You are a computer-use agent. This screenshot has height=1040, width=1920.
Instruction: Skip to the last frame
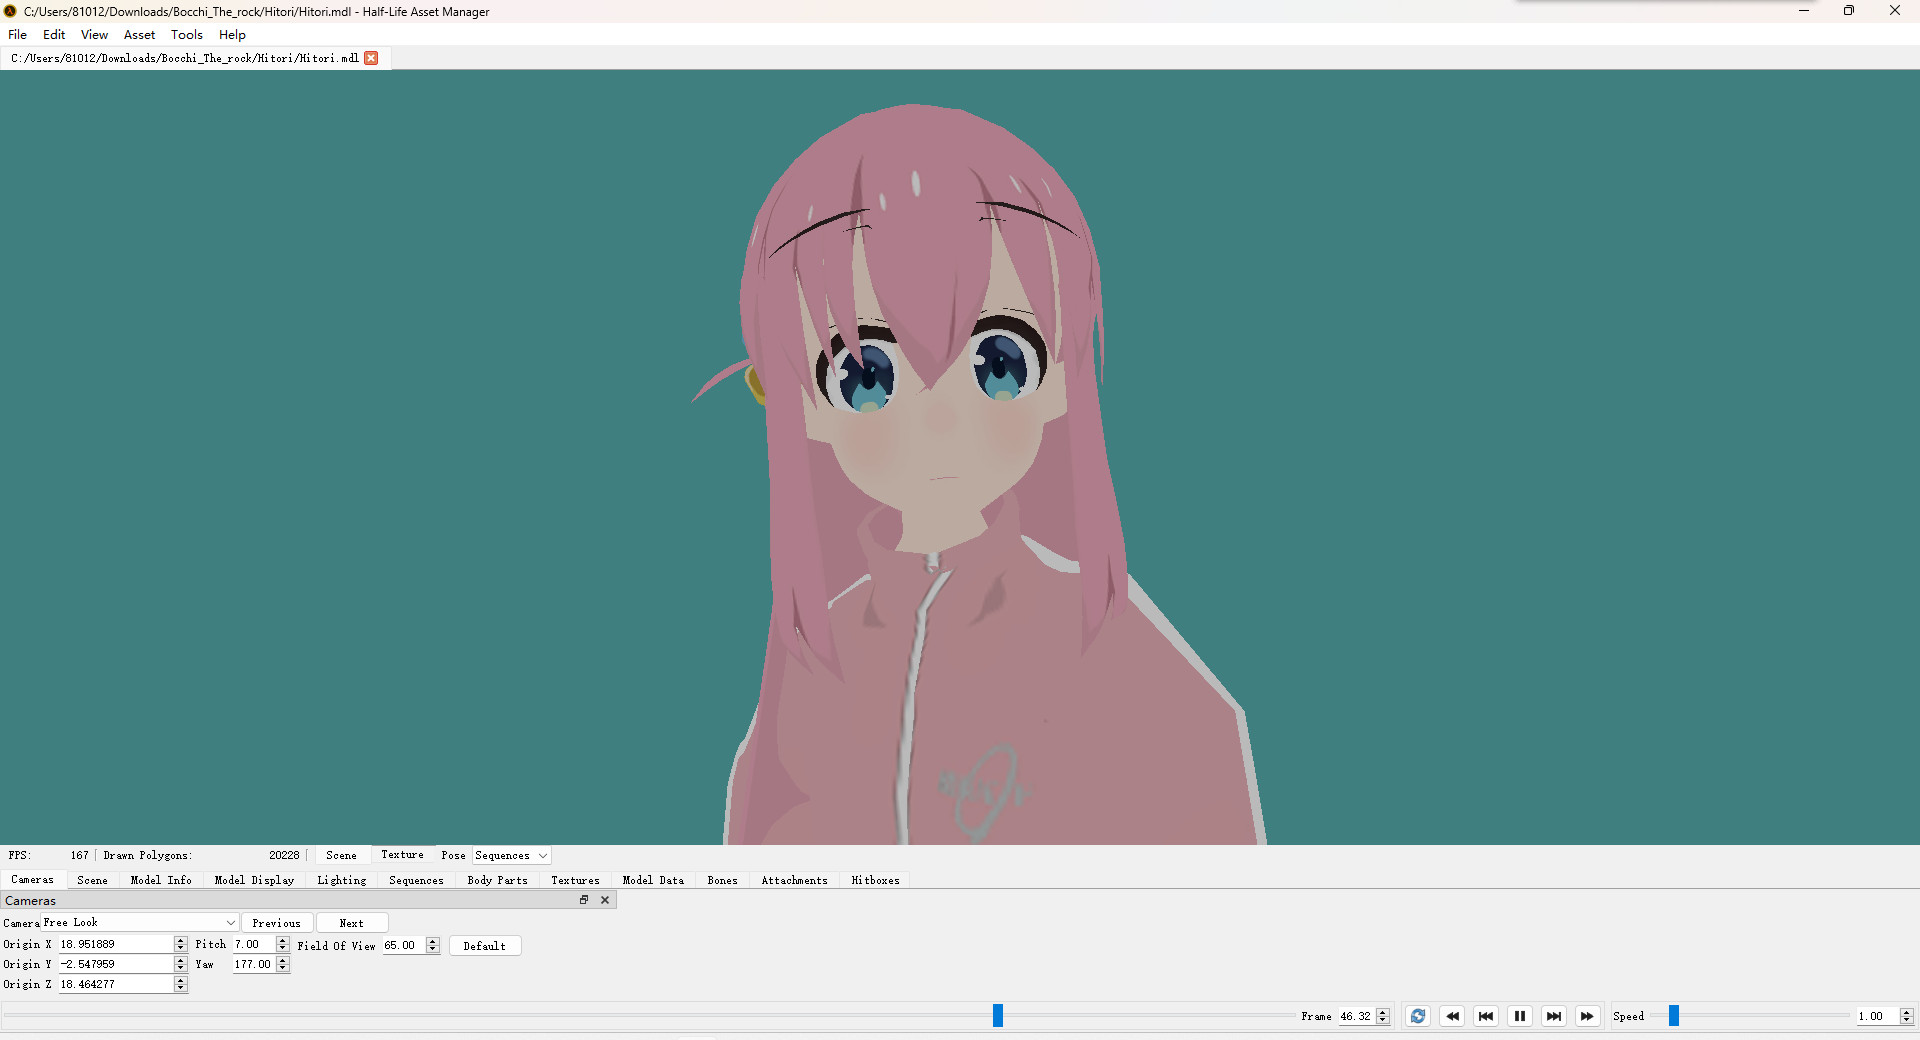point(1553,1016)
